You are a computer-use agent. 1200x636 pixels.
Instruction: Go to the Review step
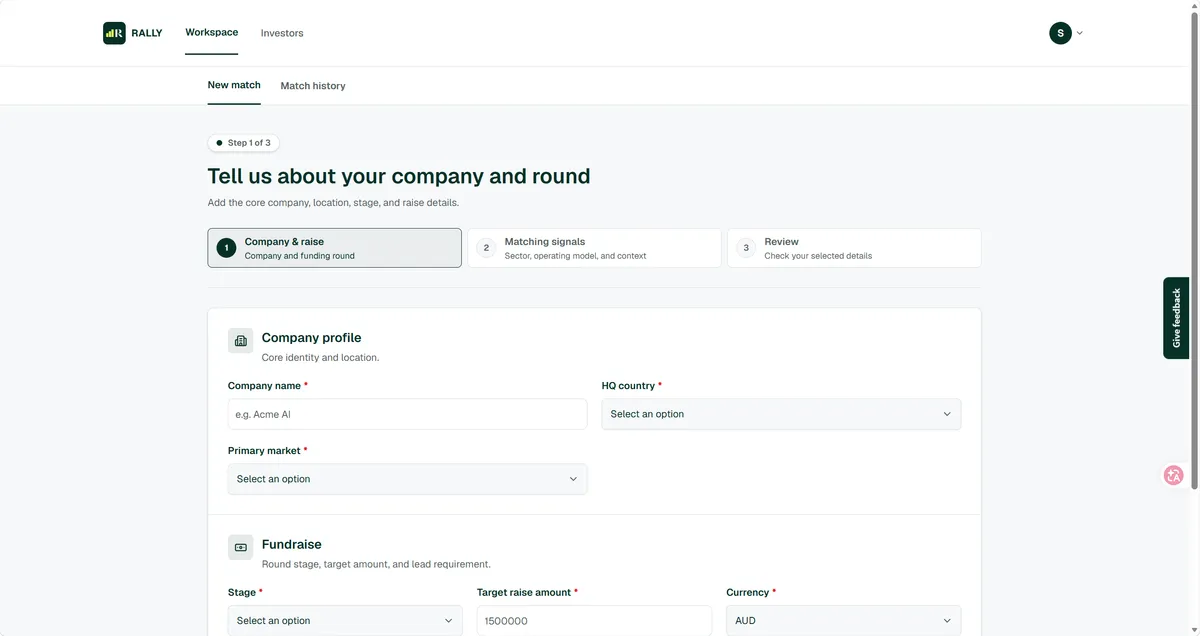click(x=854, y=248)
